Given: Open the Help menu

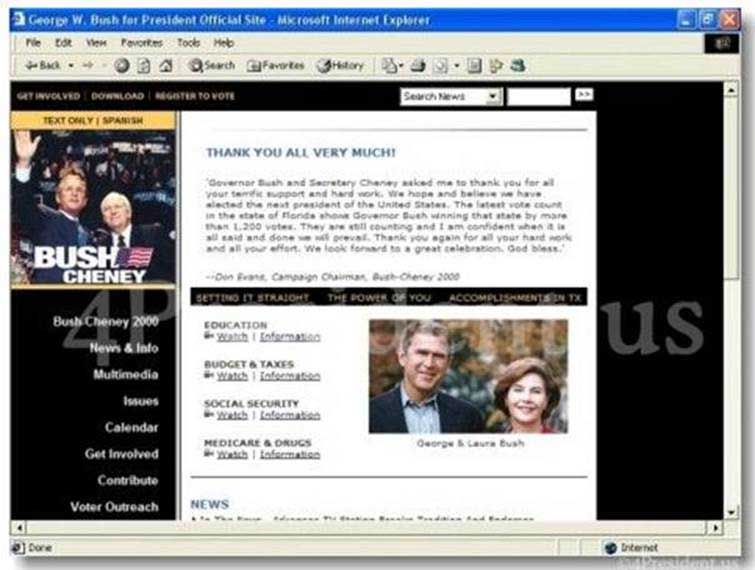Looking at the screenshot, I should (x=223, y=43).
